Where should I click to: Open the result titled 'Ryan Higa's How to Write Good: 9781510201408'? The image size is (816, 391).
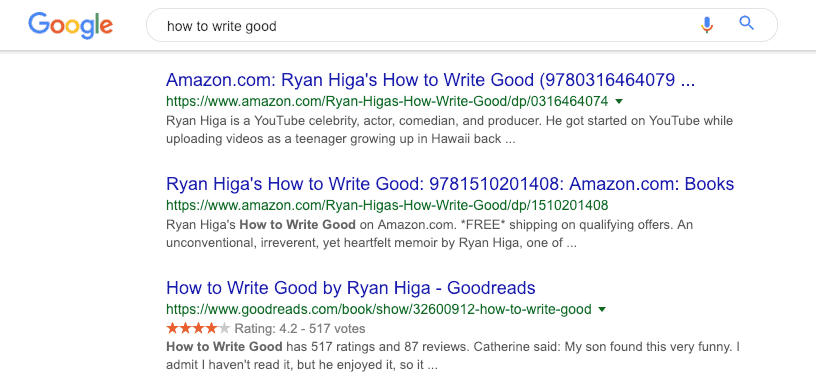(x=450, y=184)
